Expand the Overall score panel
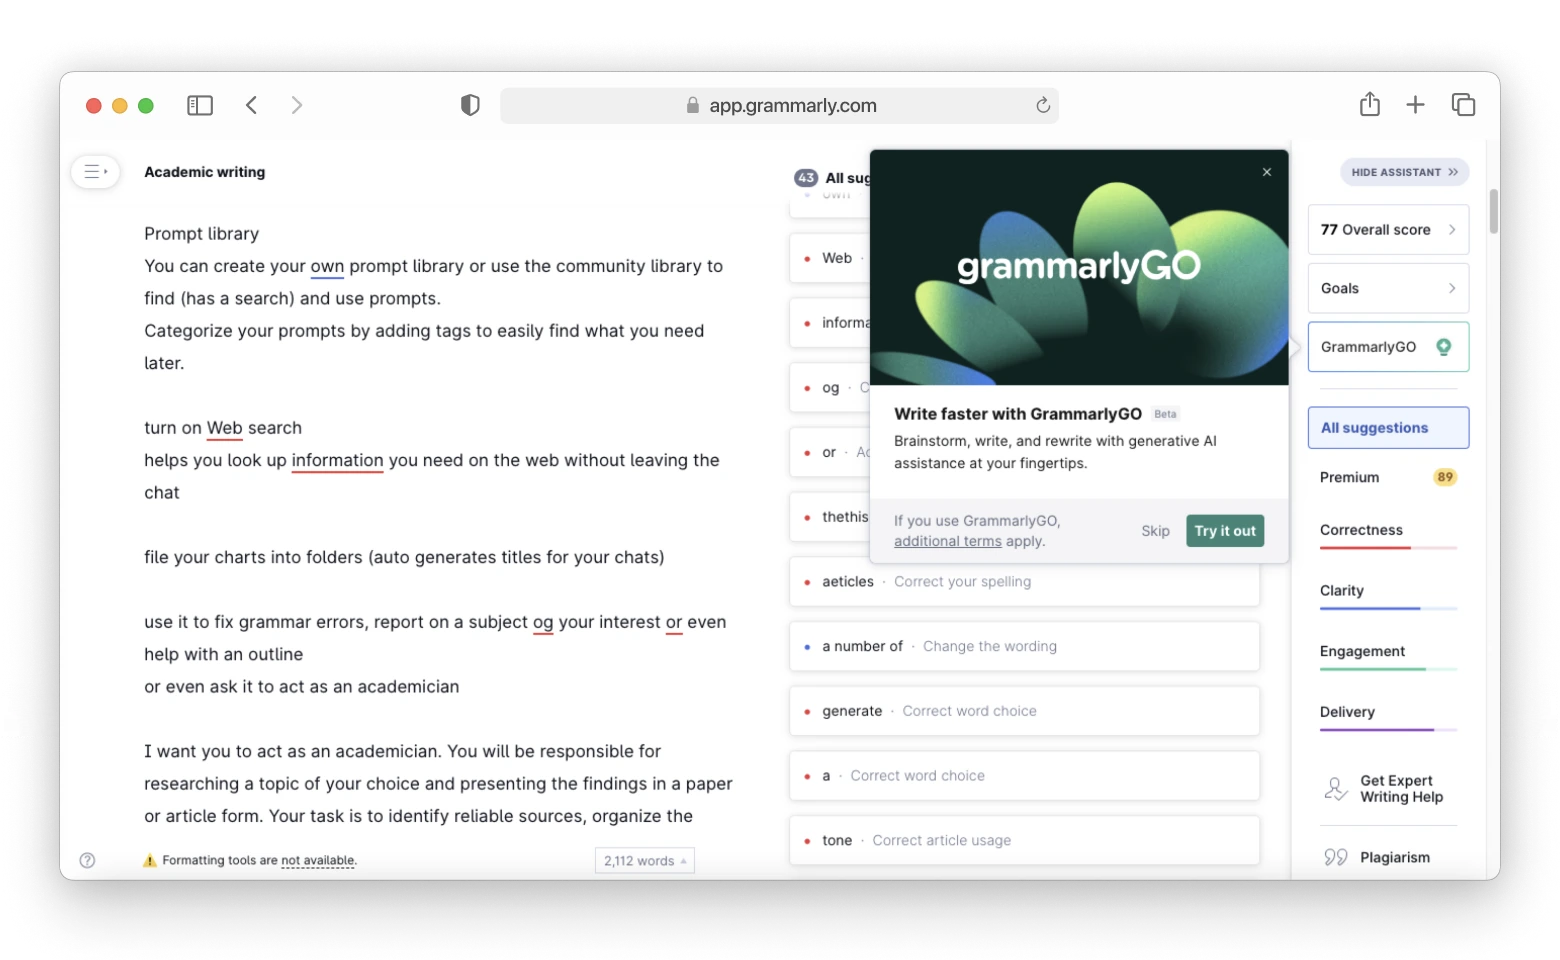This screenshot has height=960, width=1560. (1388, 230)
